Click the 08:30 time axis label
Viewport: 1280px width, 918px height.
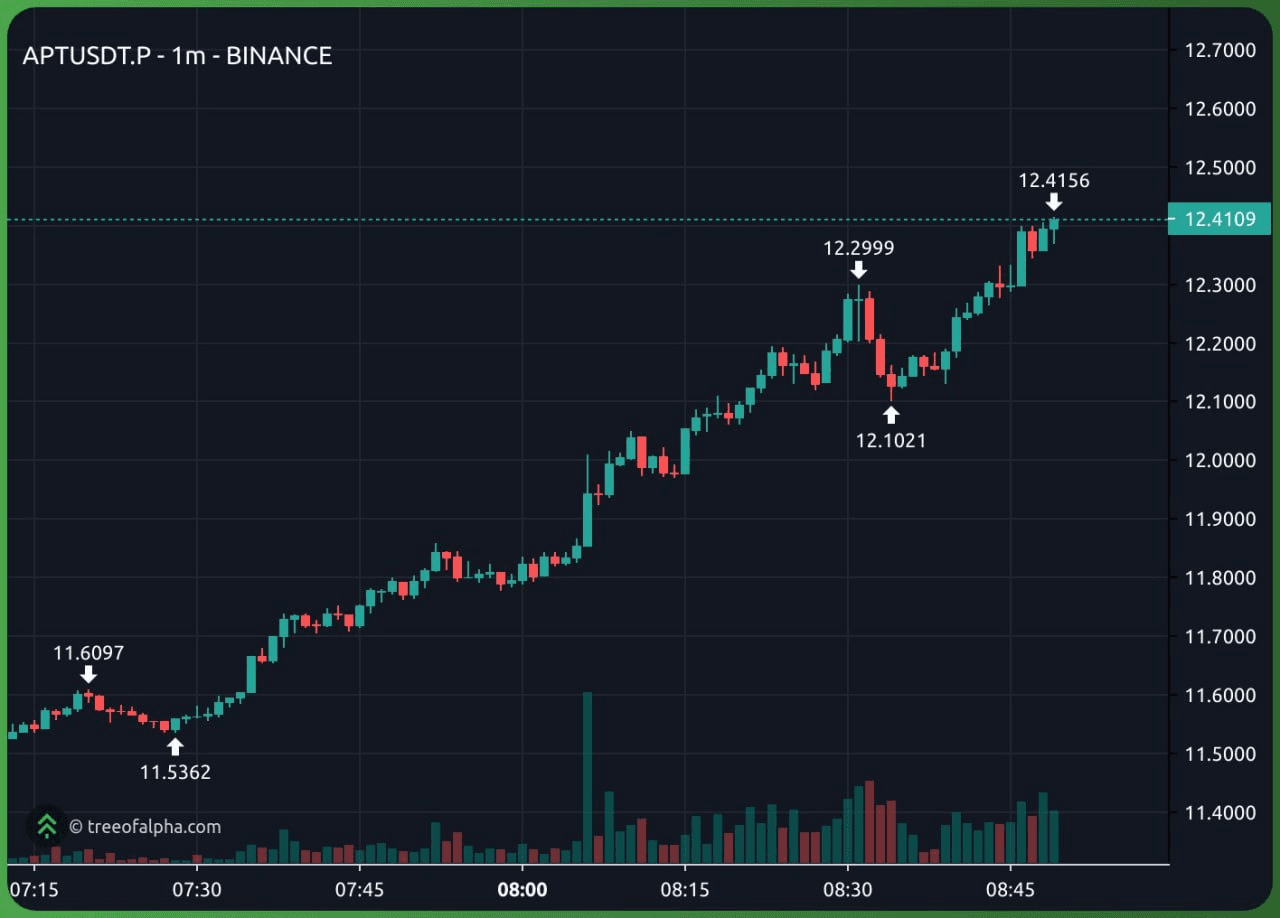847,889
